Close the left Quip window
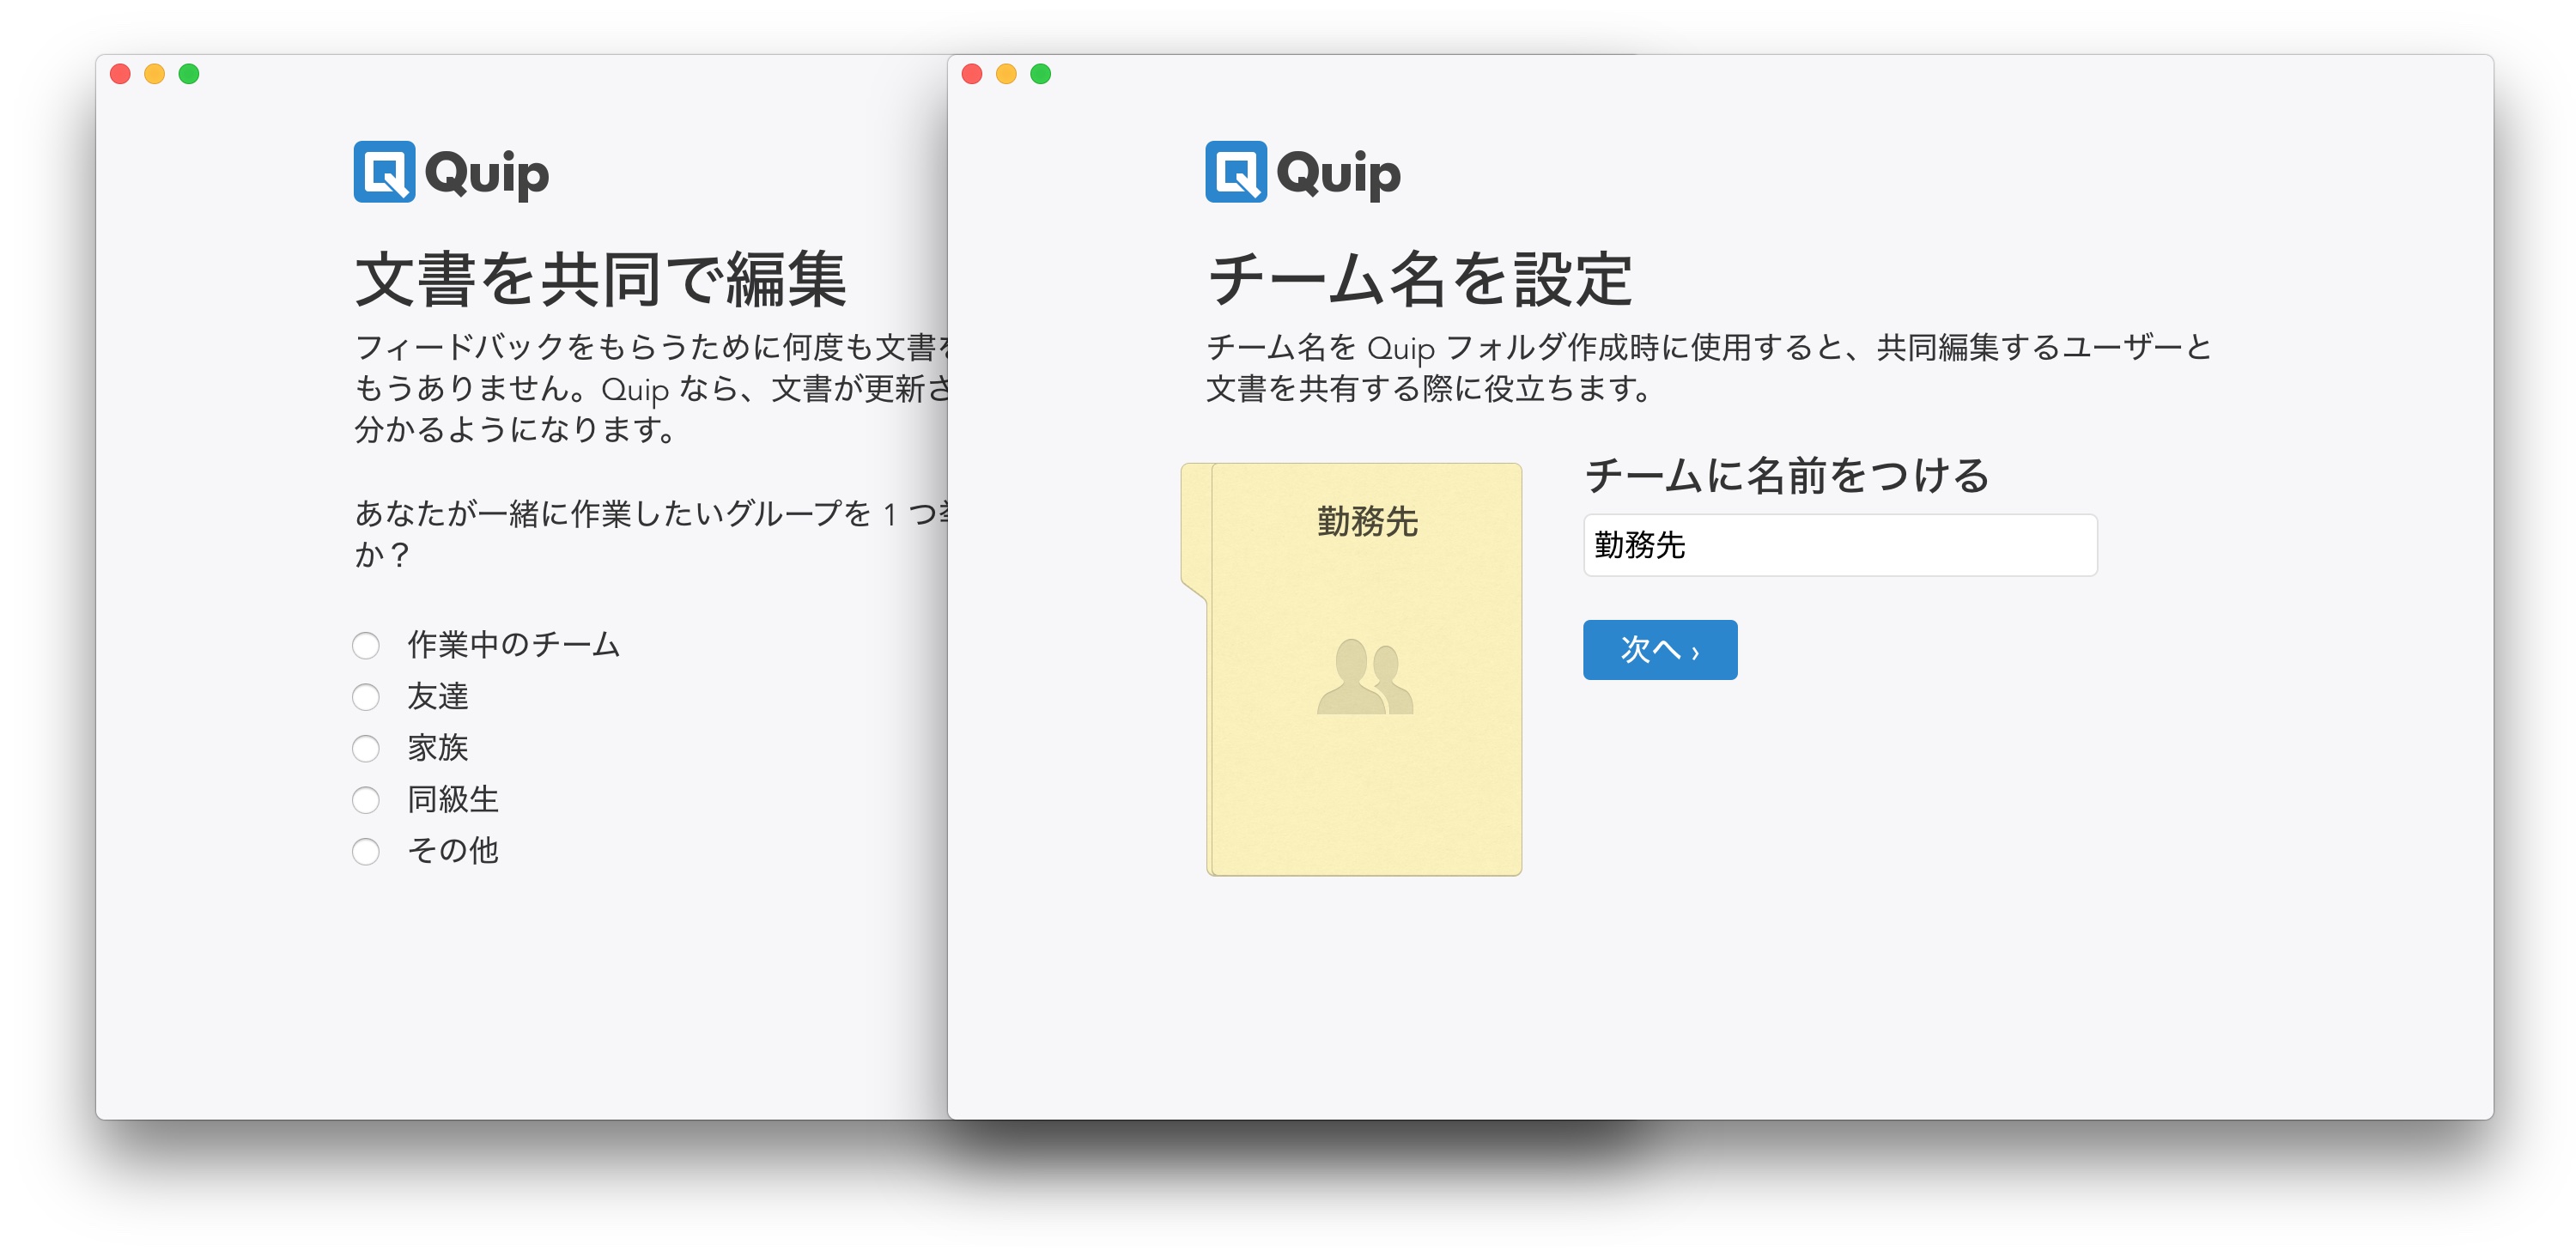 [120, 74]
